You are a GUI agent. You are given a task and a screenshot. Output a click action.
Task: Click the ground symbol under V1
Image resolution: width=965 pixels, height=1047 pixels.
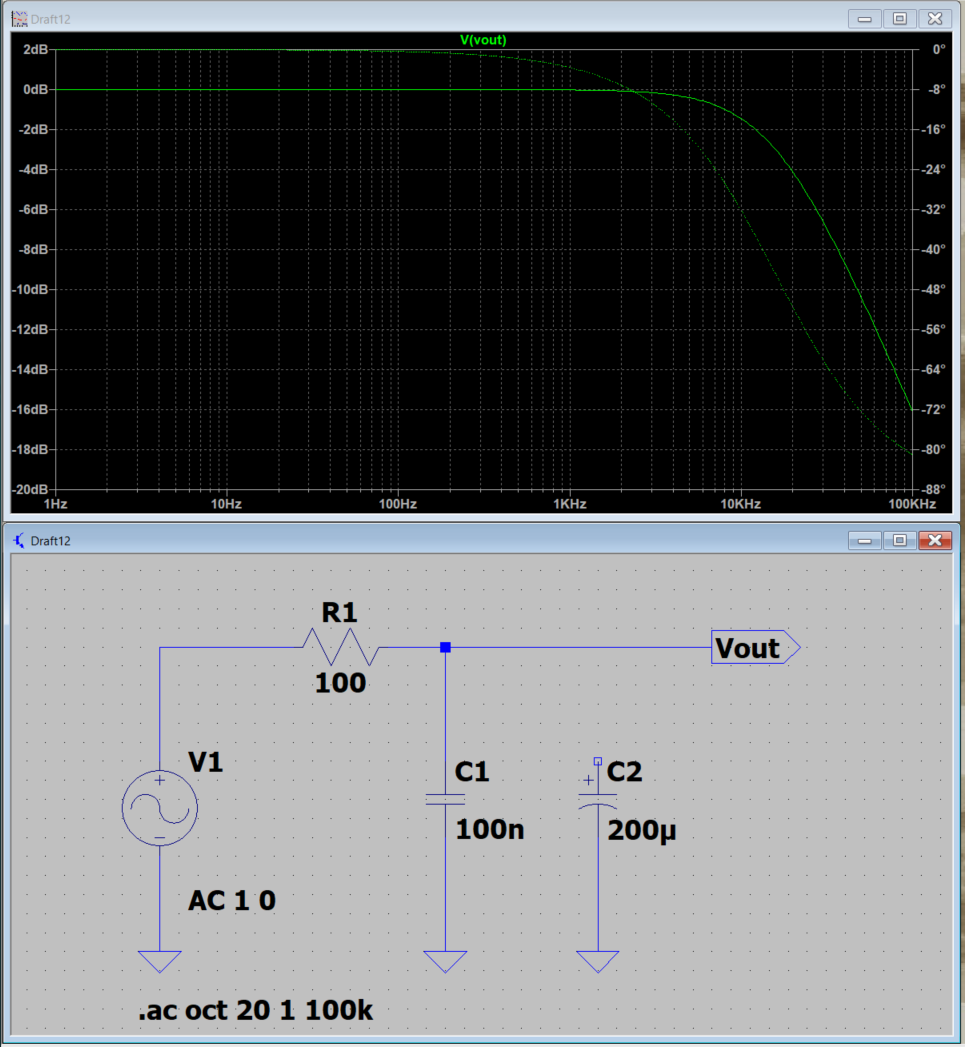(160, 962)
